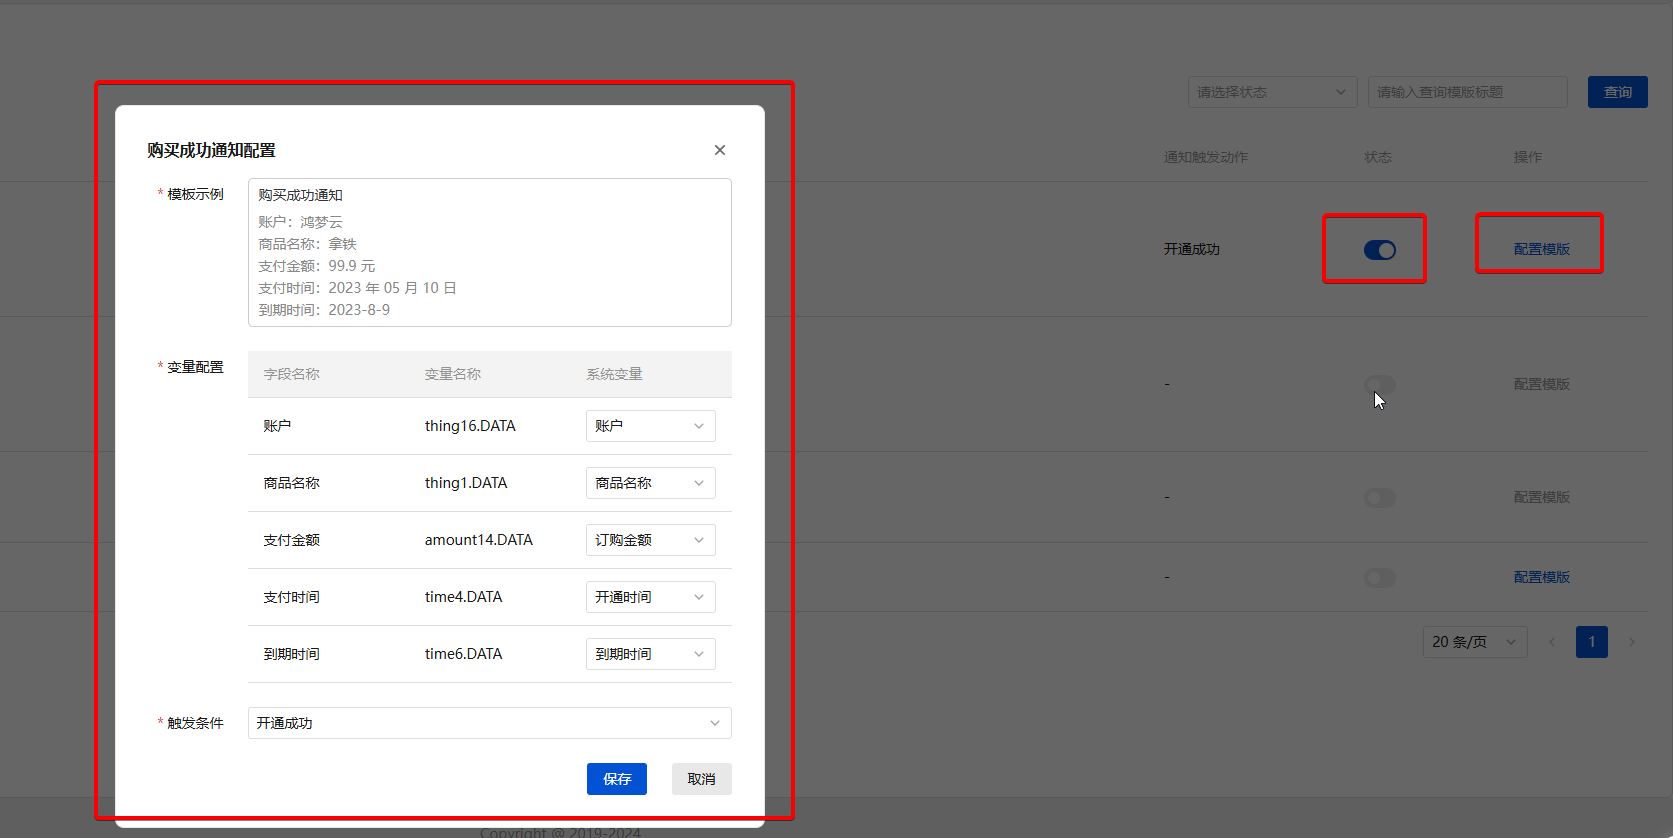Select the thing1.DATA variable name cell
1673x838 pixels.
[466, 483]
